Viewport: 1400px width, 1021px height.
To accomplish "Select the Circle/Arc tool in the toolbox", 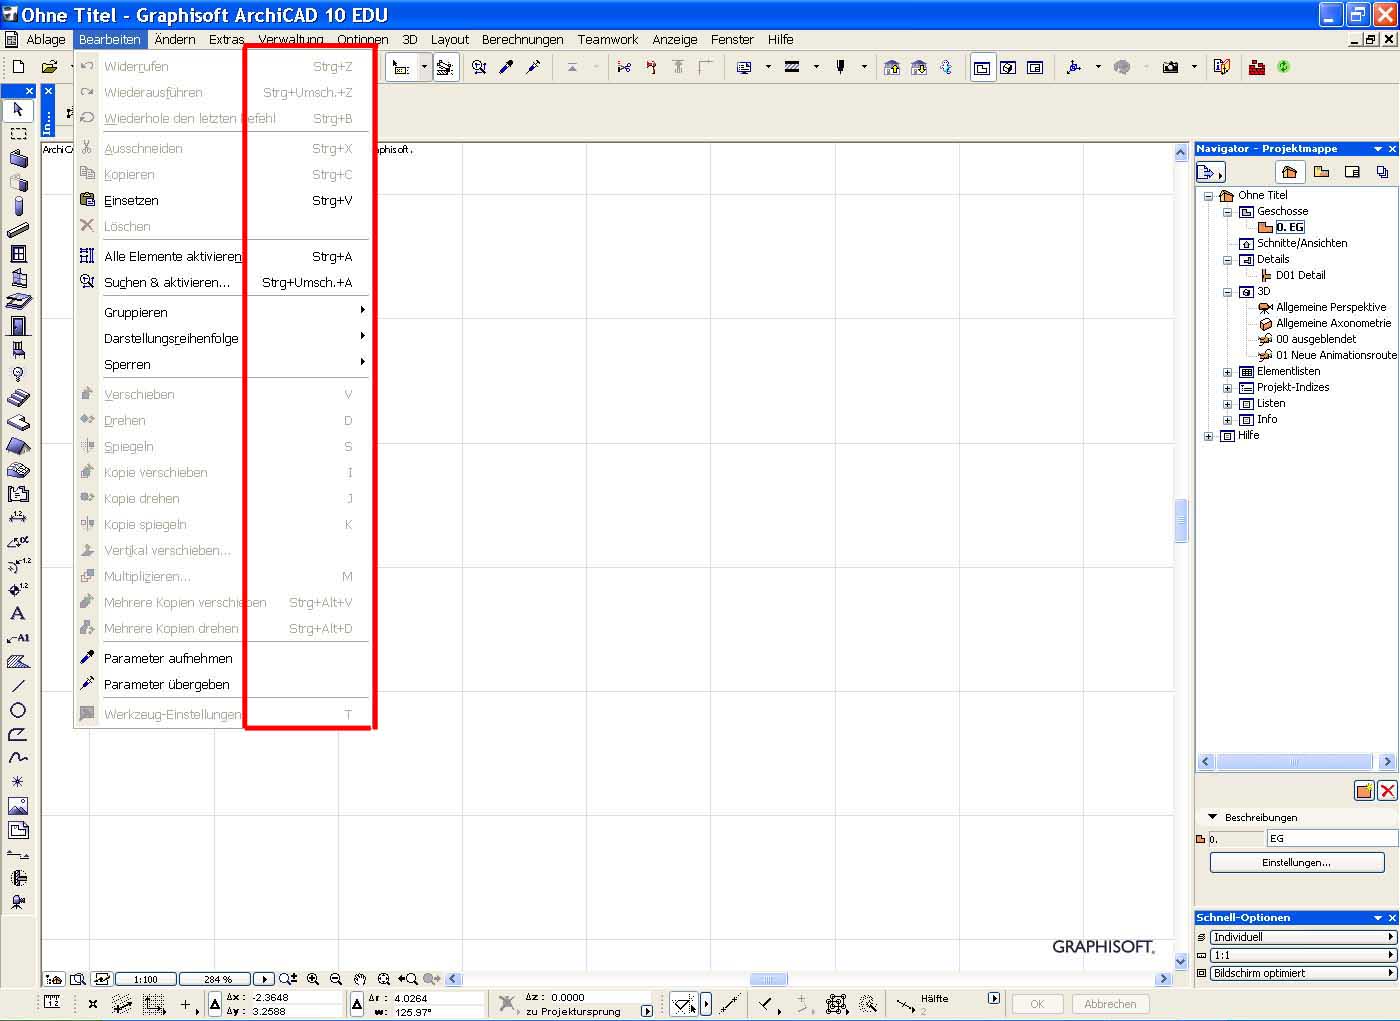I will coord(18,710).
